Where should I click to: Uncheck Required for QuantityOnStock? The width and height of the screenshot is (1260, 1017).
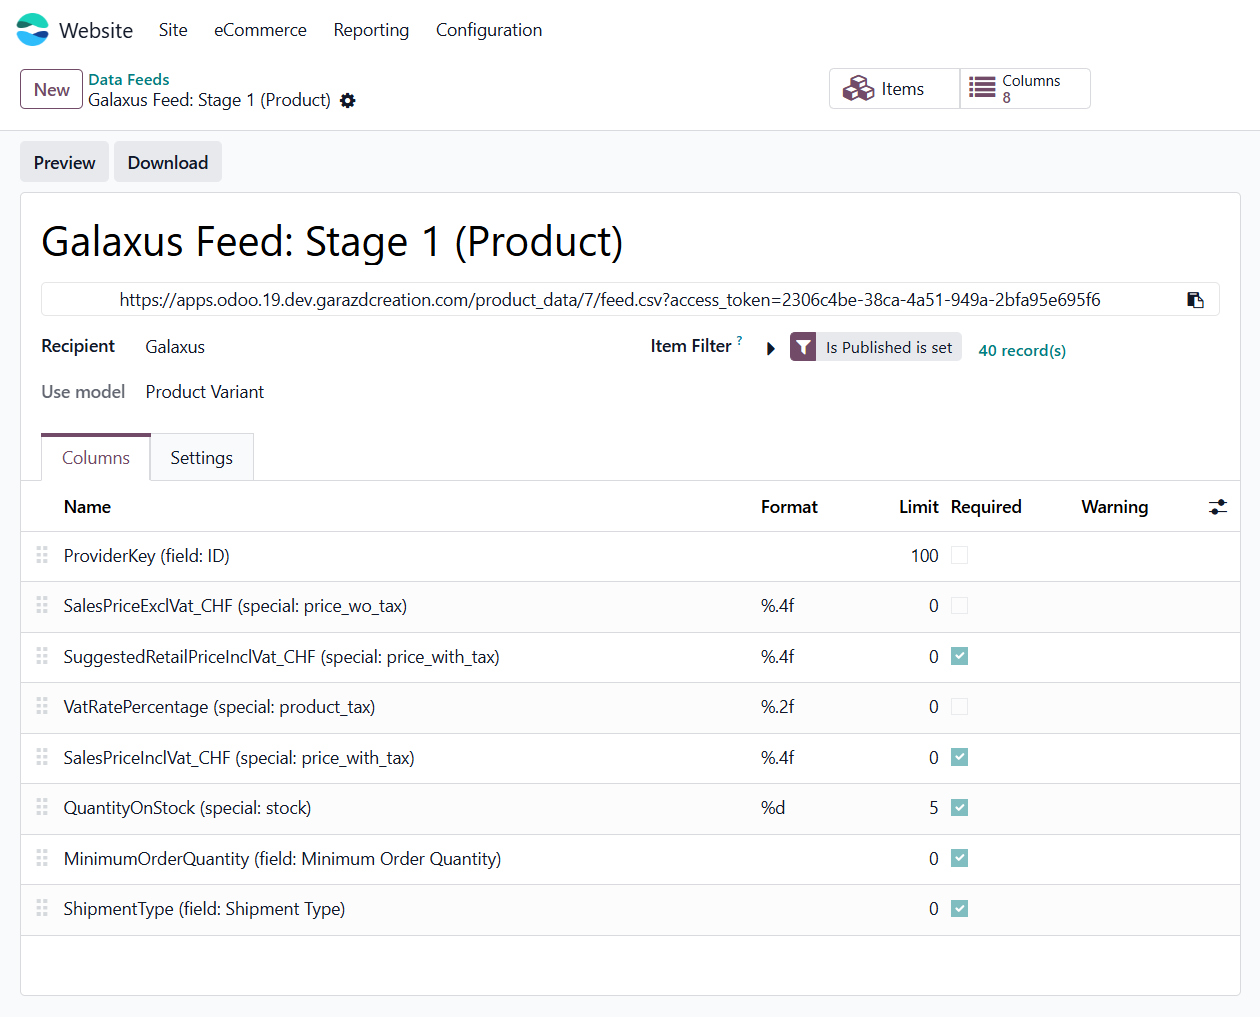click(x=959, y=807)
